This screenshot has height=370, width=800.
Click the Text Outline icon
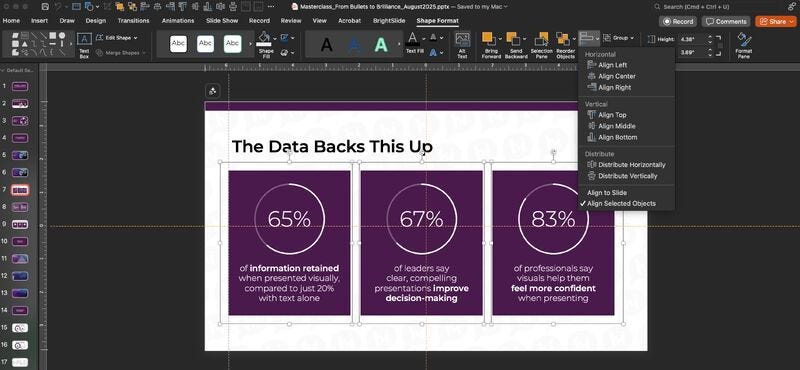click(433, 38)
